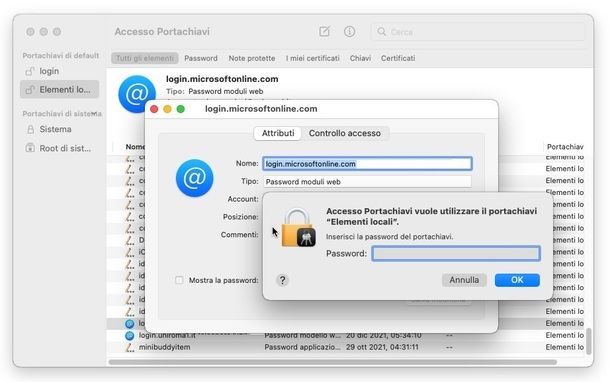Click the Annulla button
The height and width of the screenshot is (382, 610).
464,280
